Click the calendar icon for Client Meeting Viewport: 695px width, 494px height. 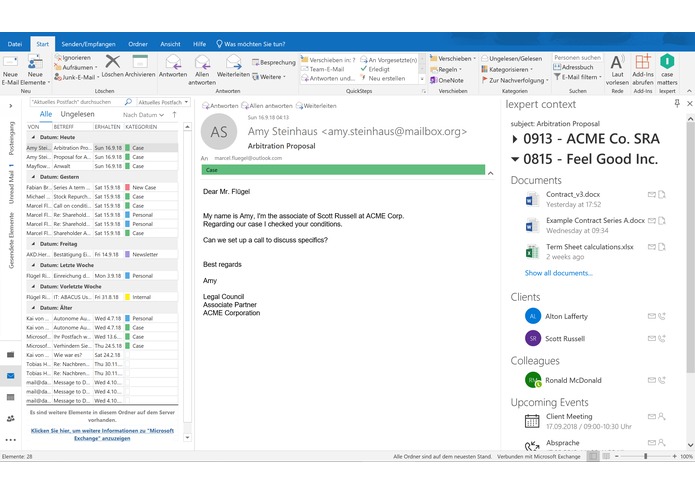pyautogui.click(x=532, y=421)
